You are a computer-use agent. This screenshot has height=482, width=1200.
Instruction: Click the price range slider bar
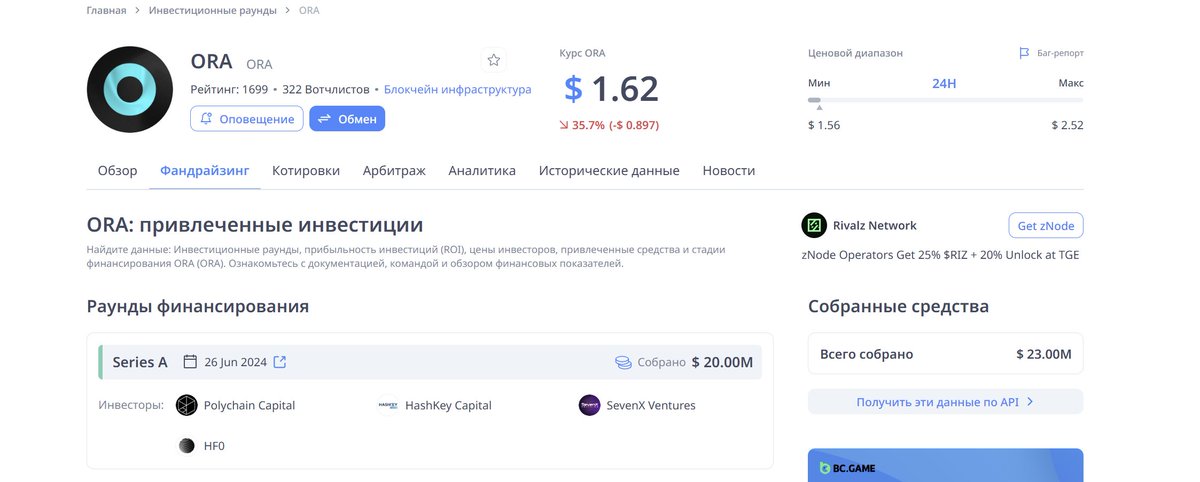coord(945,100)
